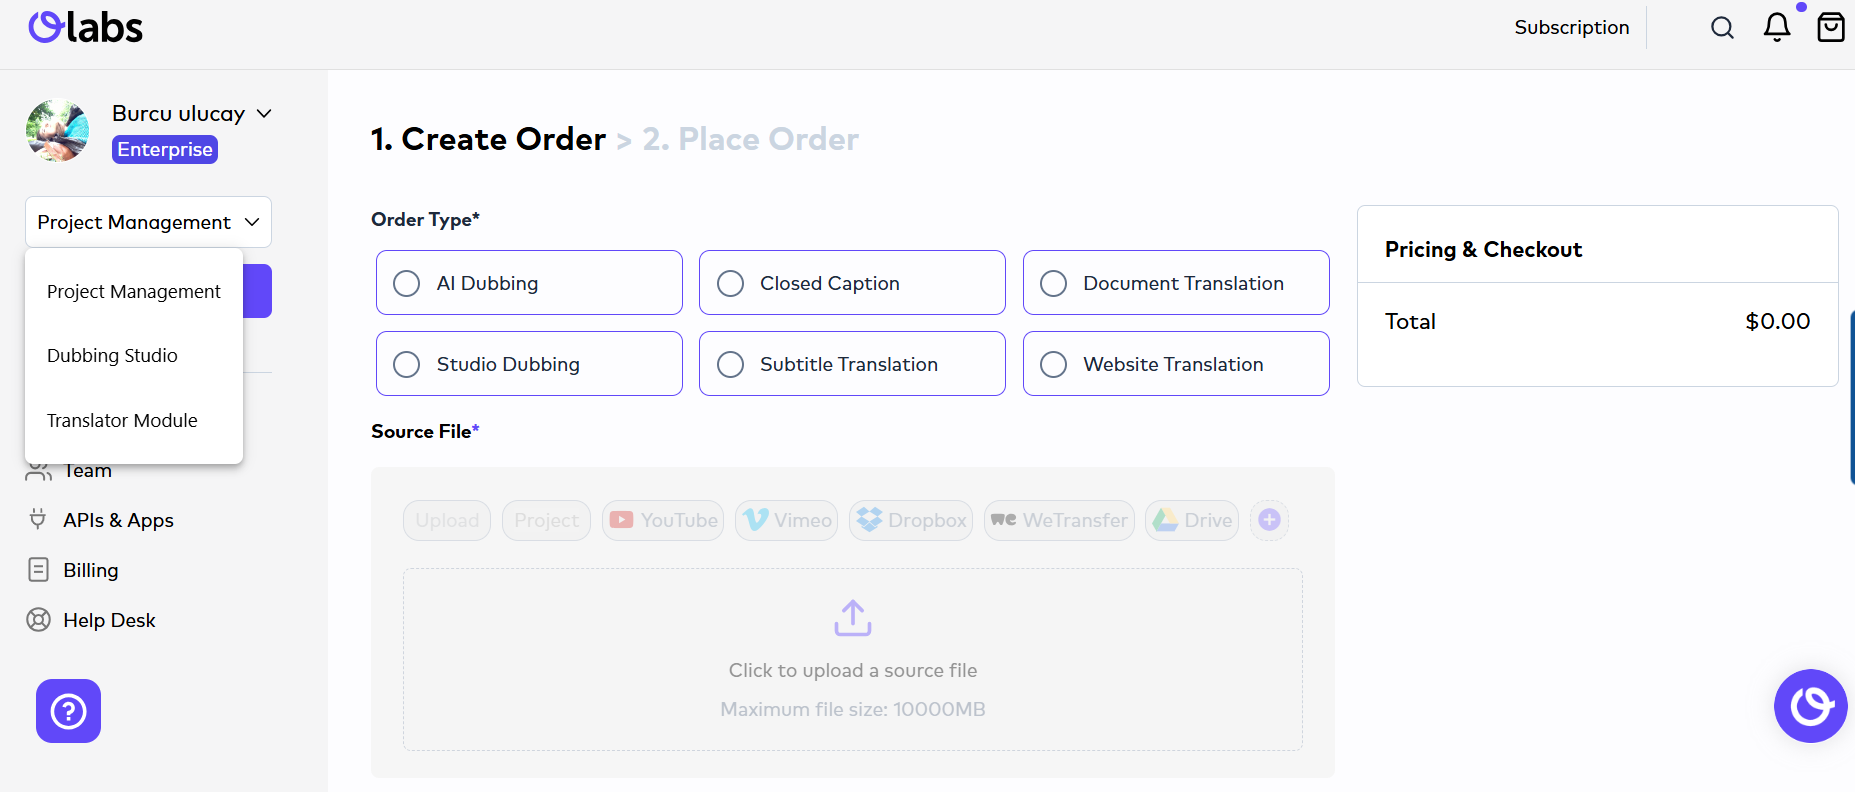Open the search icon in header
1855x792 pixels.
(x=1722, y=28)
